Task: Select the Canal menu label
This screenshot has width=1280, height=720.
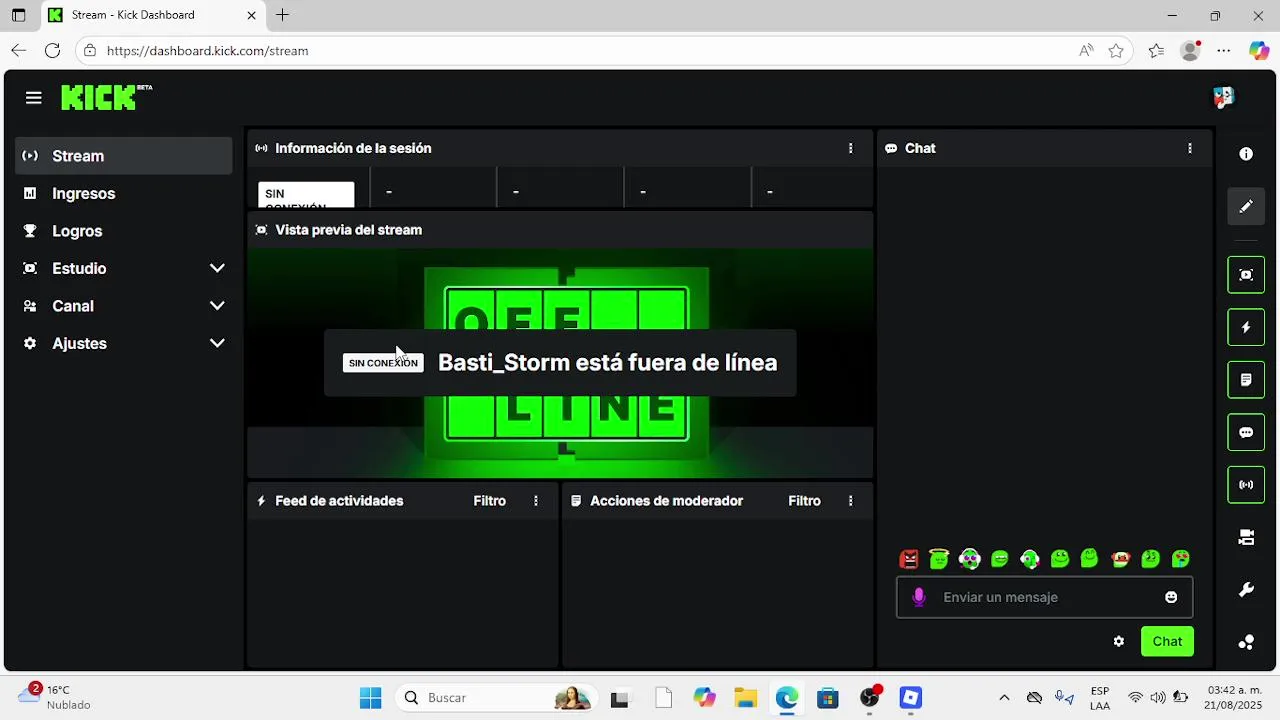Action: tap(73, 306)
